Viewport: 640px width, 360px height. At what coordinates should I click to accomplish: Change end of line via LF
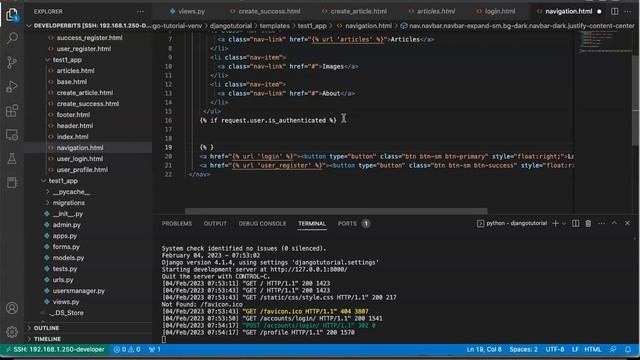tap(575, 349)
